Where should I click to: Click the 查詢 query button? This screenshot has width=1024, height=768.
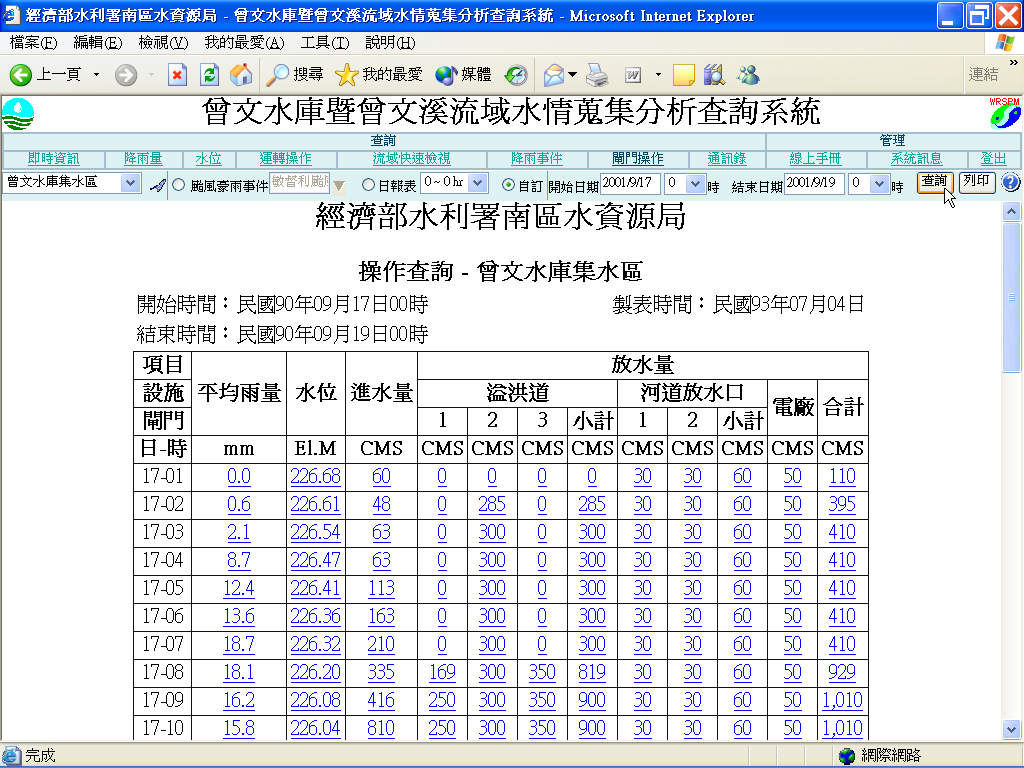(935, 182)
